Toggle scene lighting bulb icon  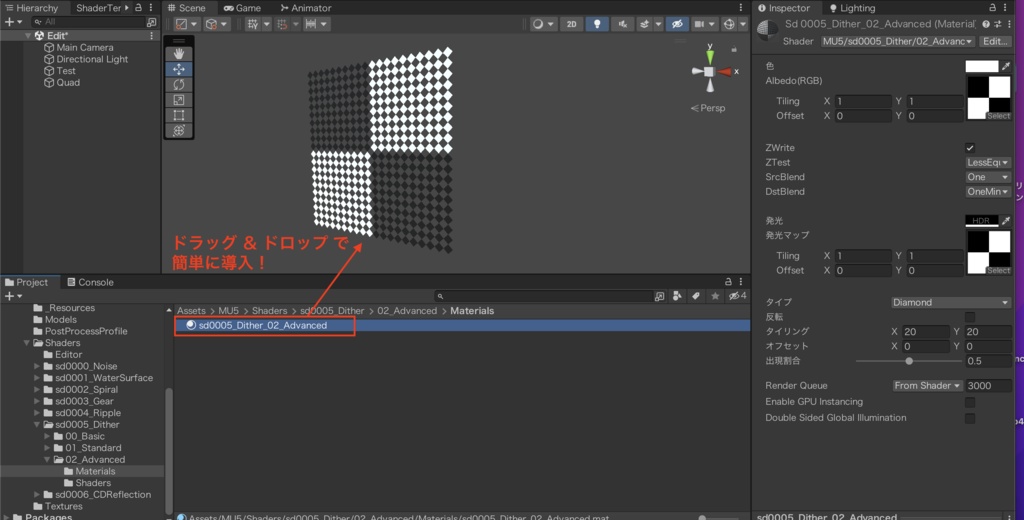[596, 24]
